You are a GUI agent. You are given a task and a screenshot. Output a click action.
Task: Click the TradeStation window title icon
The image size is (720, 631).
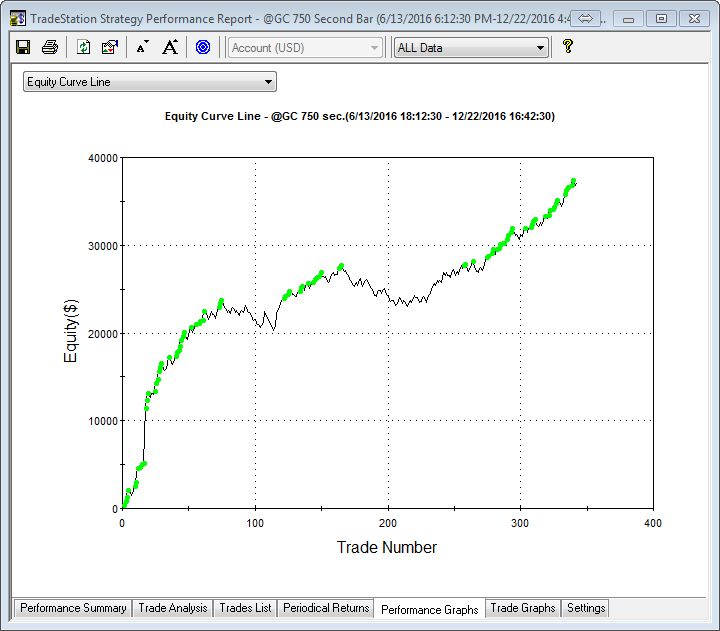[17, 18]
